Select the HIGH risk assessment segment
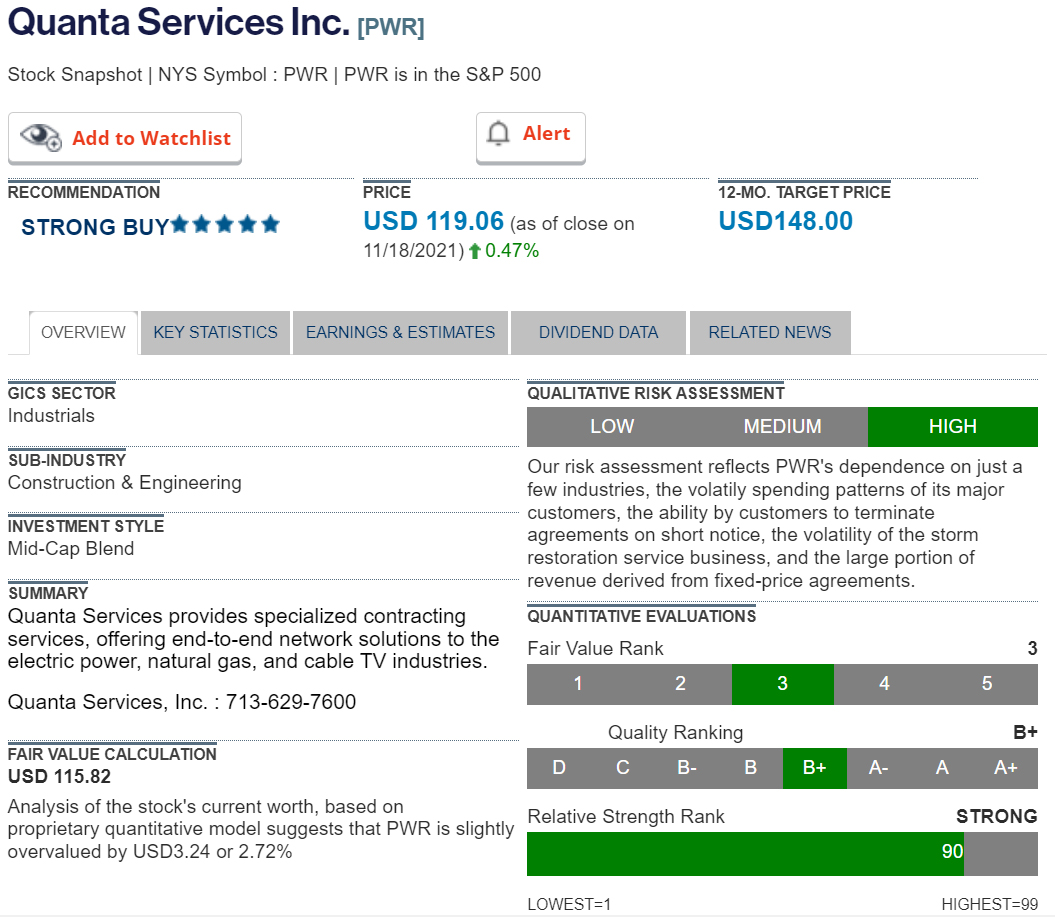The width and height of the screenshot is (1055, 917). point(952,426)
